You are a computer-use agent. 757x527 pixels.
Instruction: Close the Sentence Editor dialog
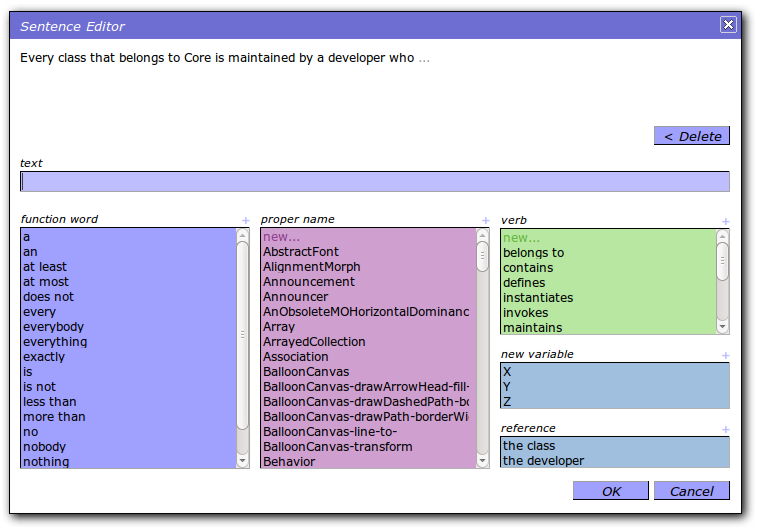[728, 25]
